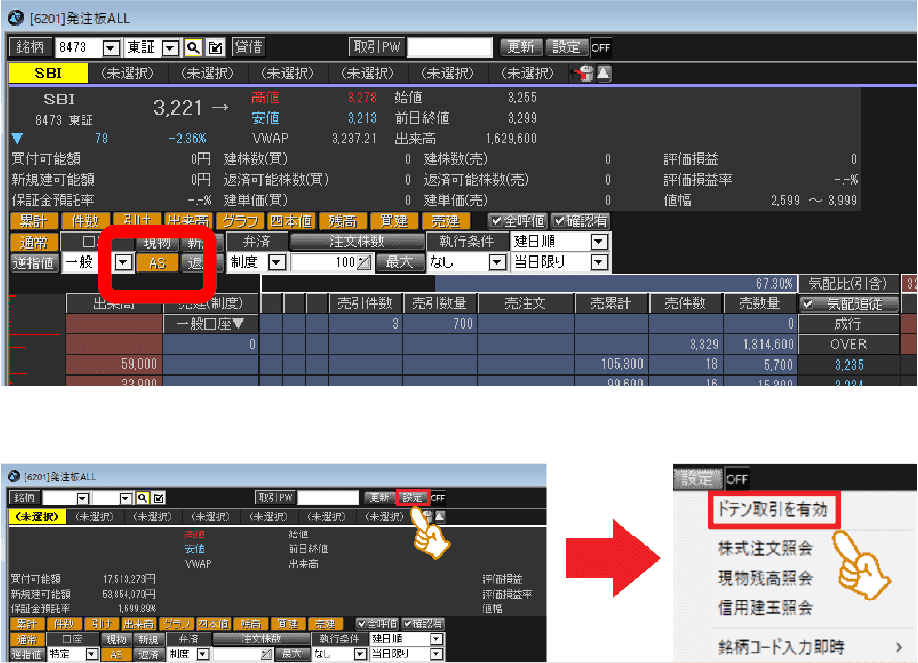Screen dimensions: 918x663
Task: Toggle the グラフ display button in top window
Action: point(240,221)
